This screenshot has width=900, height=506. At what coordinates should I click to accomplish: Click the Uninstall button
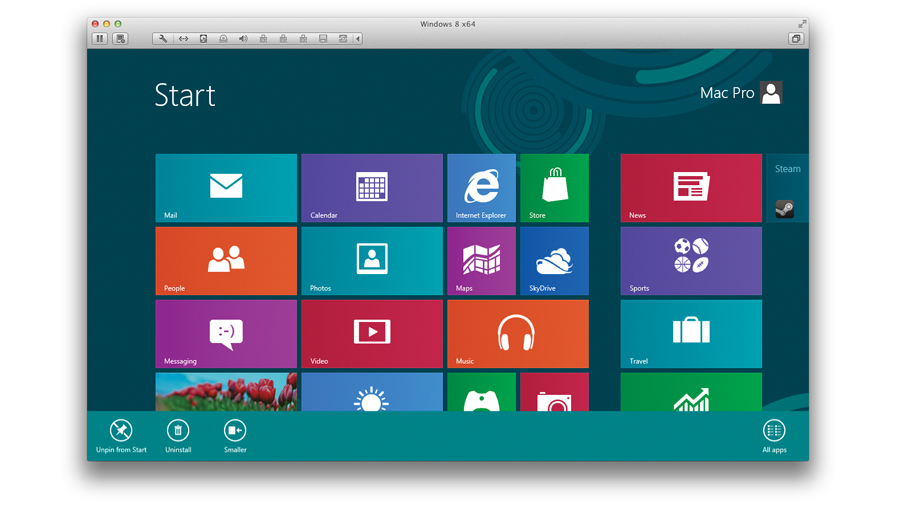(178, 436)
